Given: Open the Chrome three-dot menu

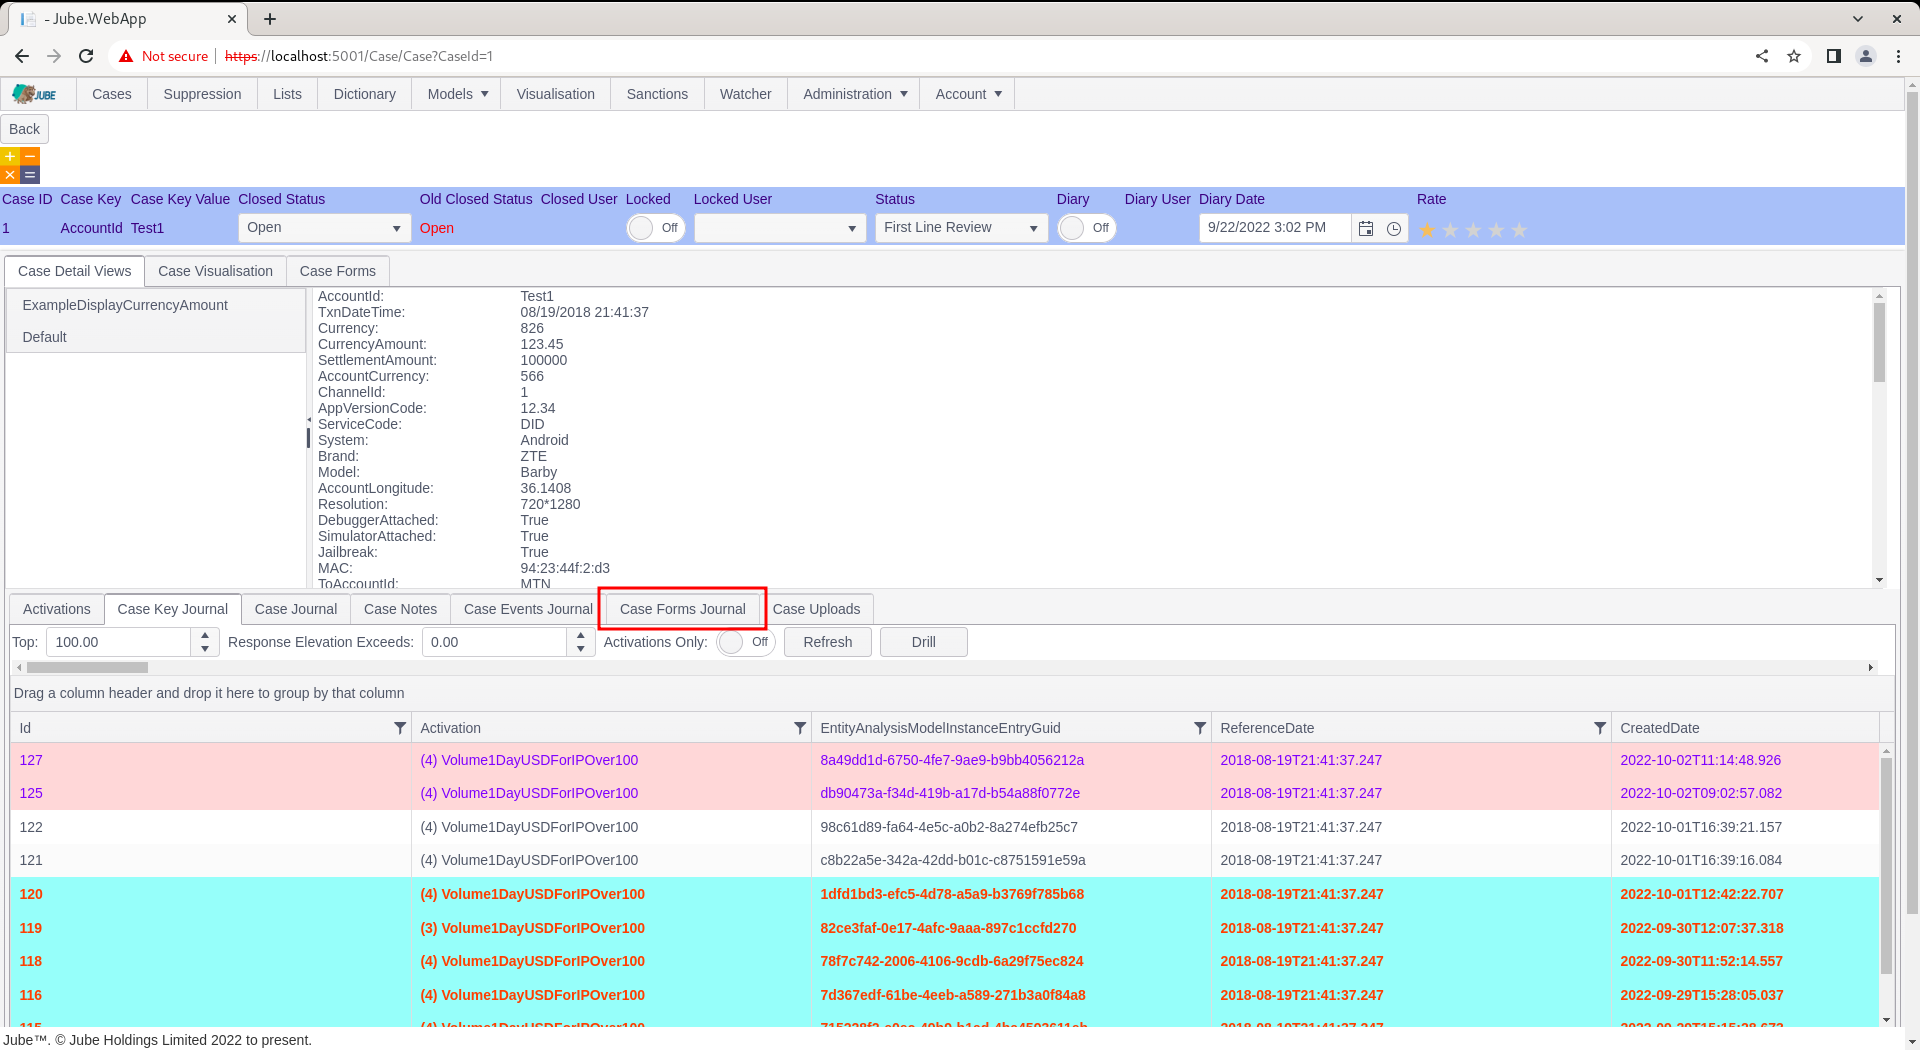Looking at the screenshot, I should point(1898,56).
